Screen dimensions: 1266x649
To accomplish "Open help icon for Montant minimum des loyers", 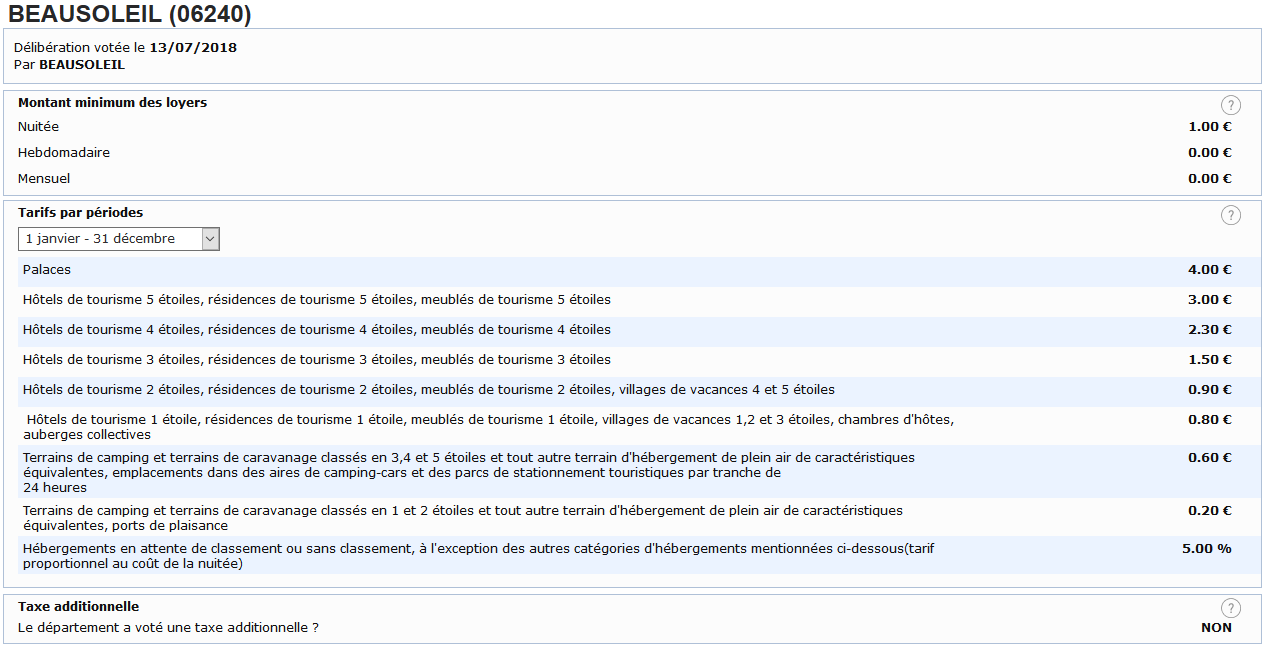I will (x=1231, y=105).
